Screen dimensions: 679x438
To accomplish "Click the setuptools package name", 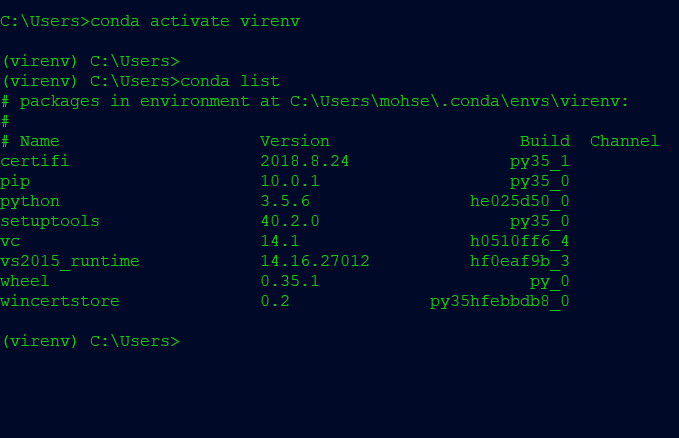I will click(x=50, y=221).
